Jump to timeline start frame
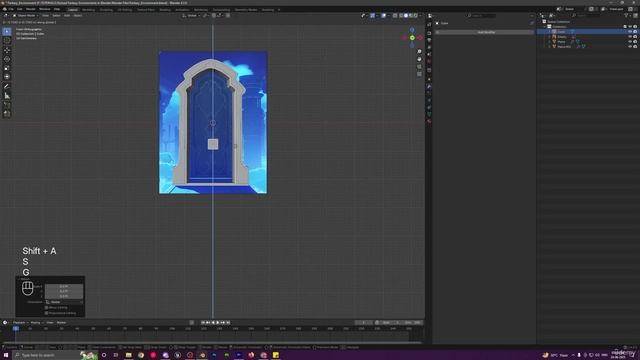 [203, 322]
